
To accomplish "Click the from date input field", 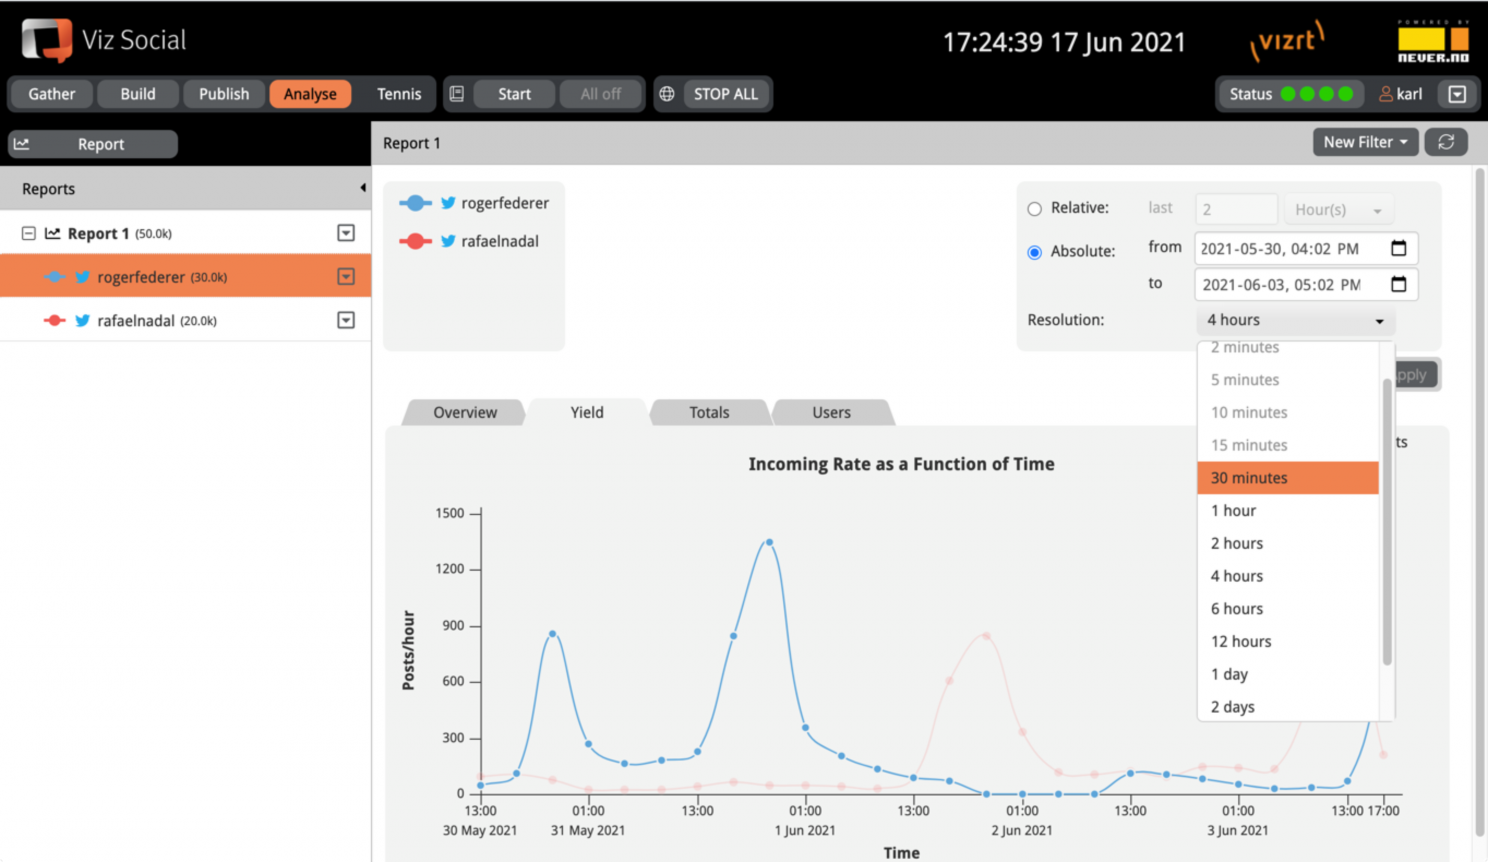I will click(1306, 248).
